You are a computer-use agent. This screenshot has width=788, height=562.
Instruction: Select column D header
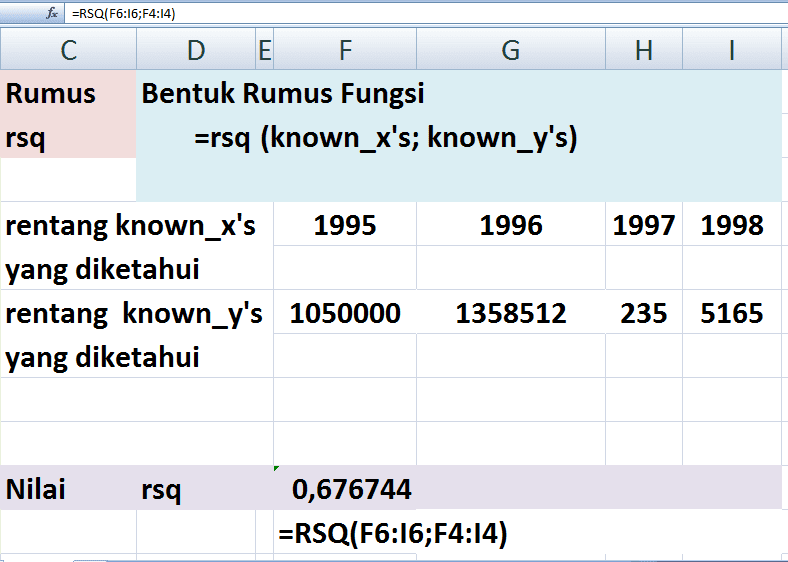tap(196, 50)
